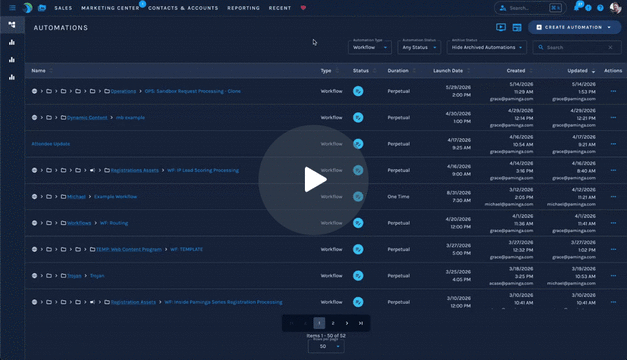Click root globe icon in mb example breadcrumb

34,118
